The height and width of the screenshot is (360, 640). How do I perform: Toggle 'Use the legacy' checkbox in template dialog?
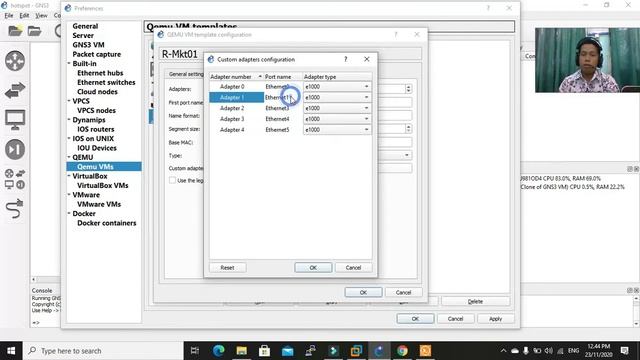pos(172,180)
